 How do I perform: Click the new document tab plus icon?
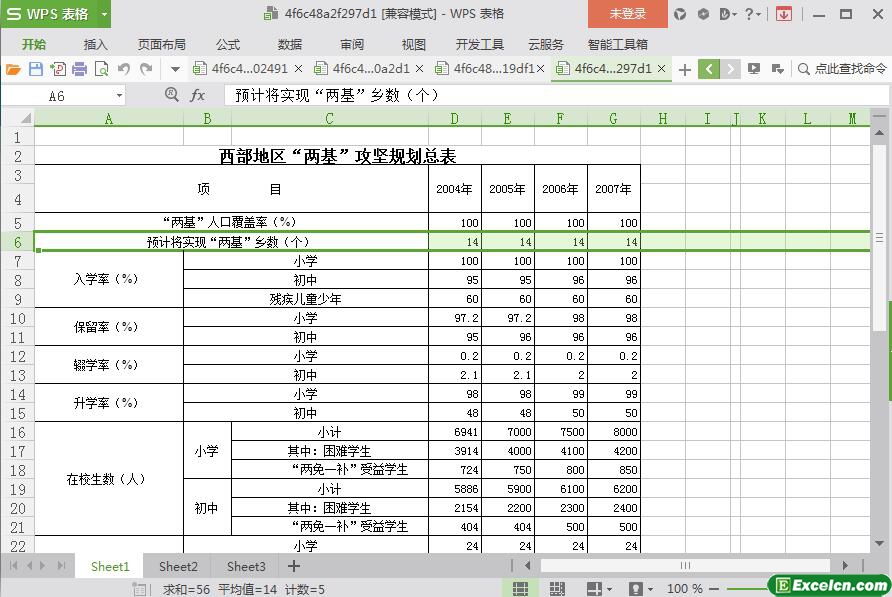[x=684, y=69]
